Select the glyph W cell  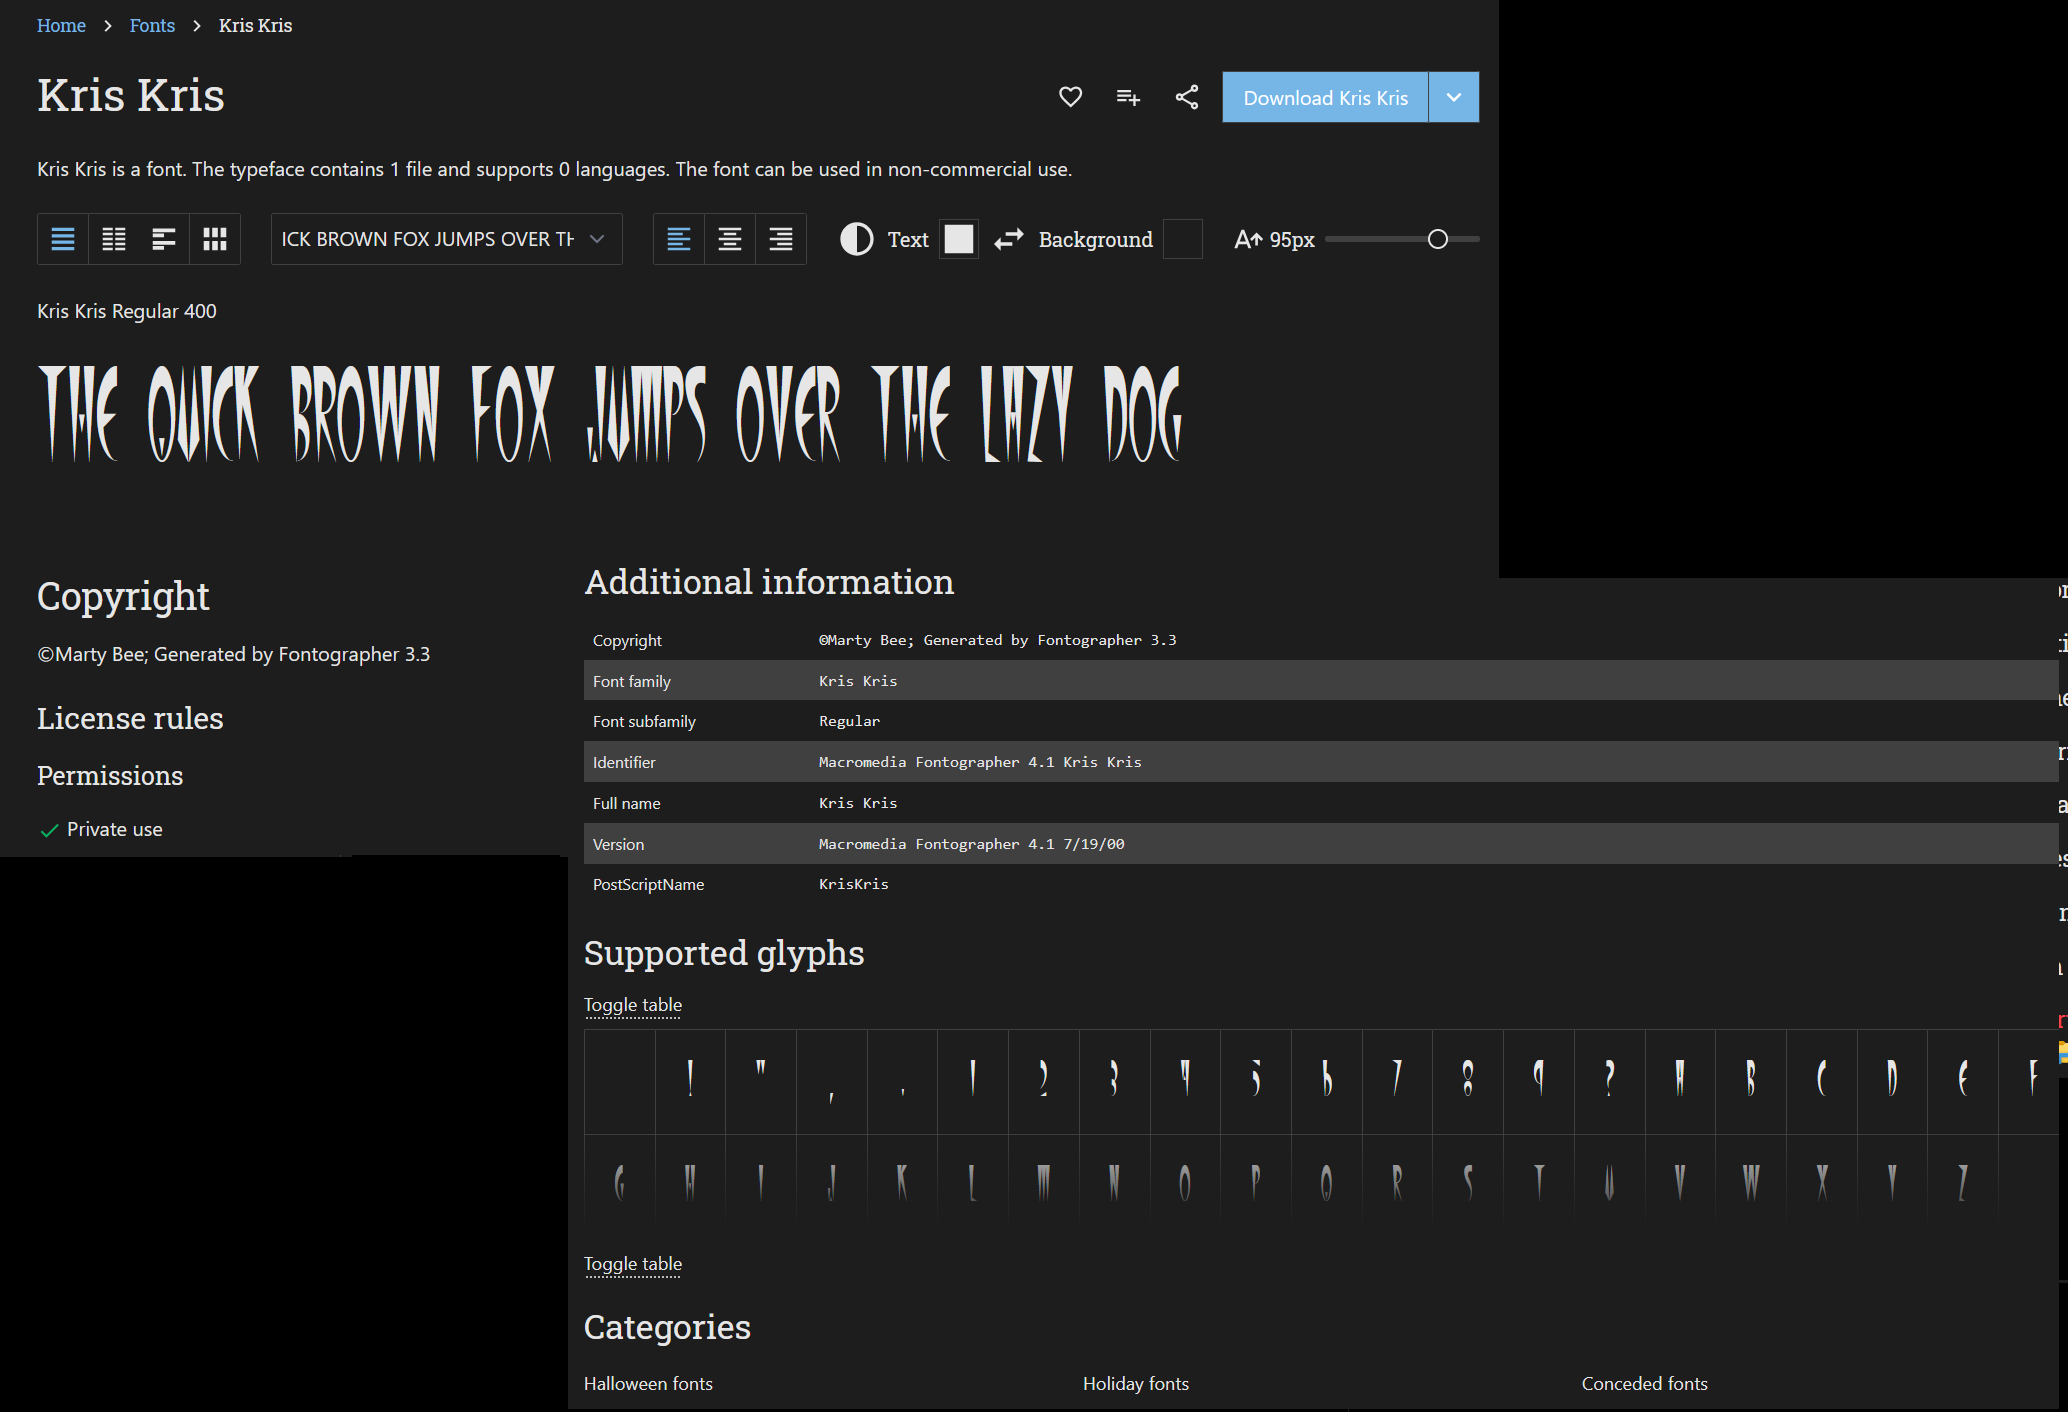click(1750, 1183)
